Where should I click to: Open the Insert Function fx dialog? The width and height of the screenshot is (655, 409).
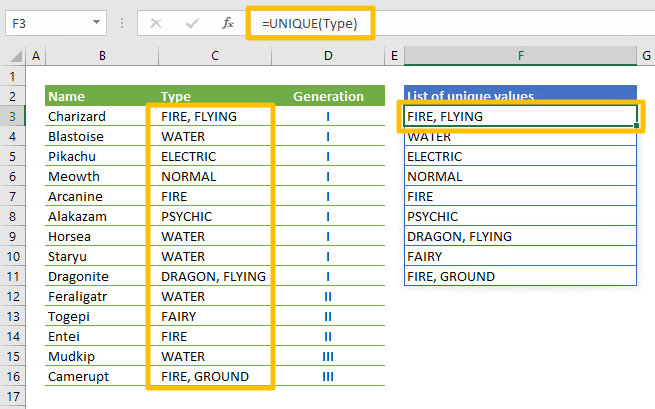(228, 23)
